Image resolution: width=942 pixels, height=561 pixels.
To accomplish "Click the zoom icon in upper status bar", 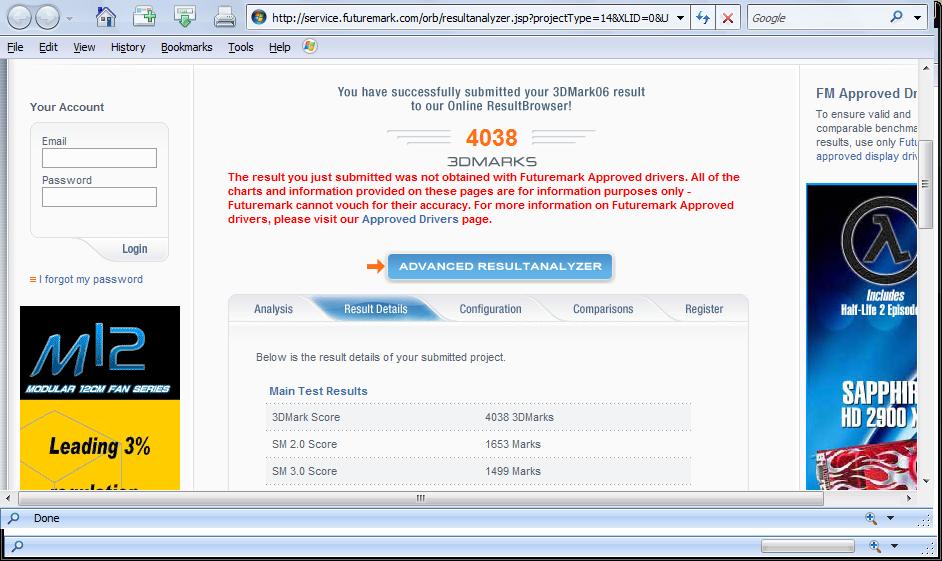I will pos(871,518).
